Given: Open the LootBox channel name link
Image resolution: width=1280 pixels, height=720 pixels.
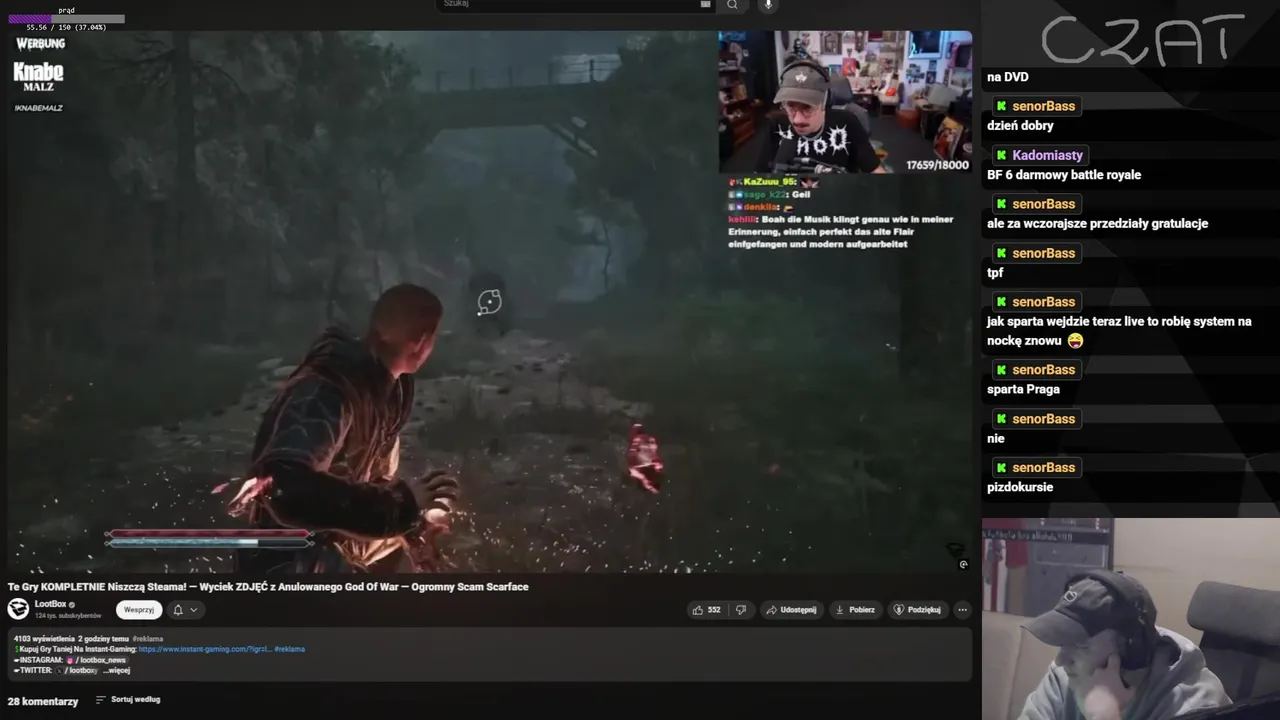Looking at the screenshot, I should [x=51, y=605].
